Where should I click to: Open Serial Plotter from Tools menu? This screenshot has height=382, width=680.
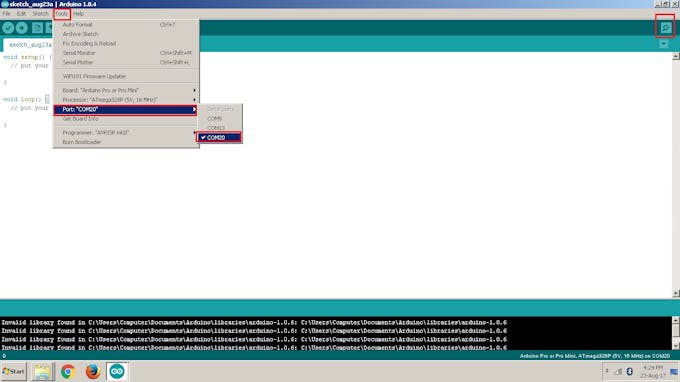126,62
